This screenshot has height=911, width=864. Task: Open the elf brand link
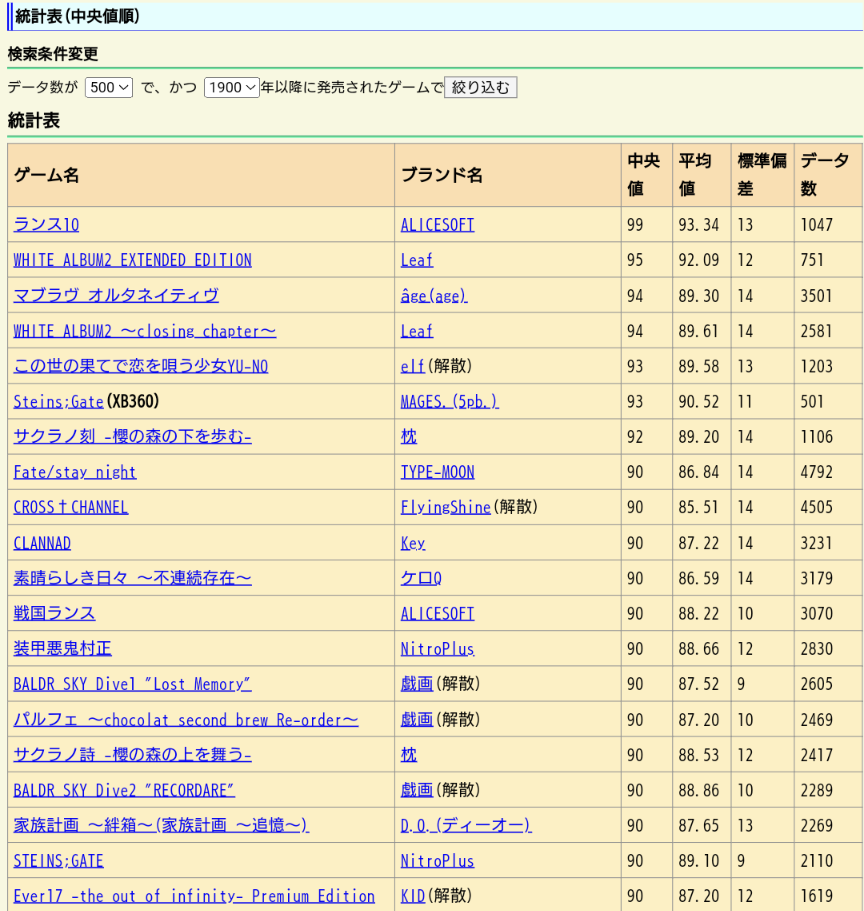pos(413,366)
